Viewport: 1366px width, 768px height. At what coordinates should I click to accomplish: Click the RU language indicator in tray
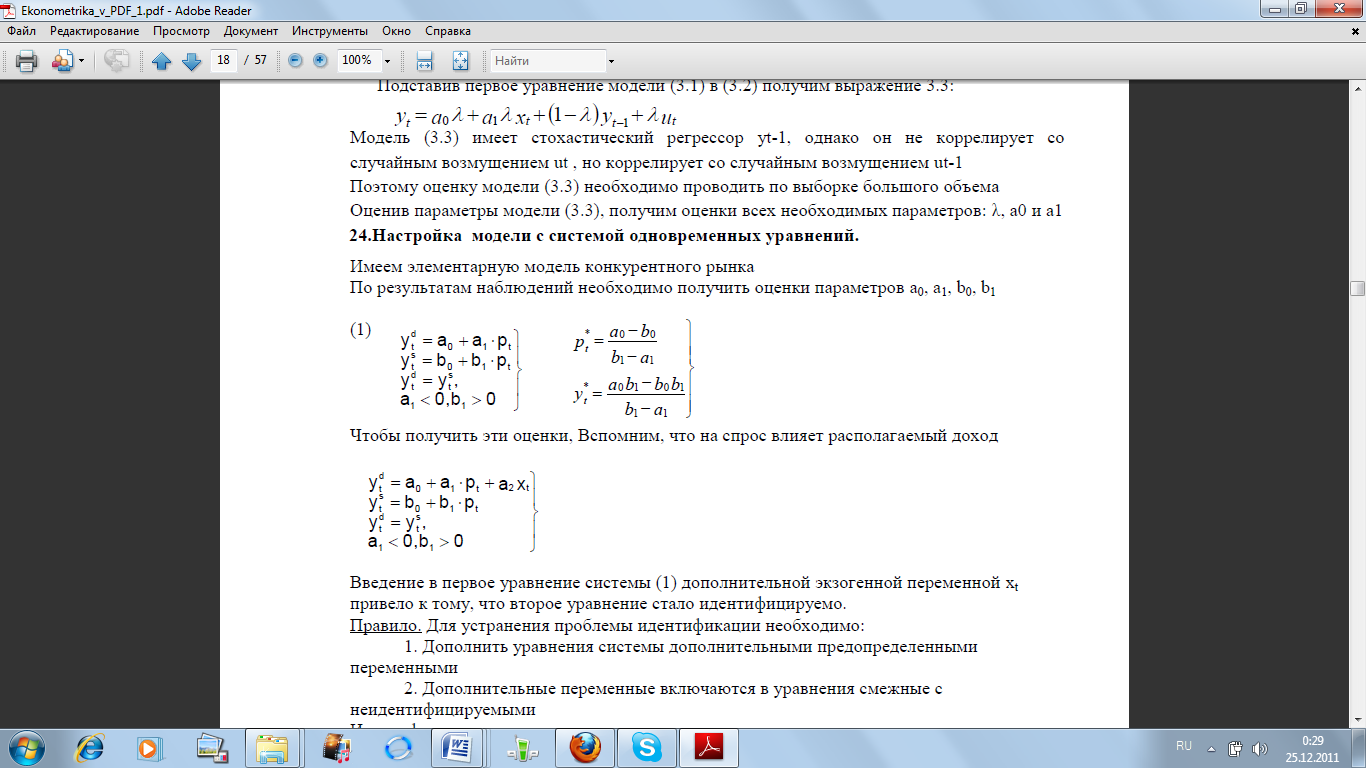click(x=1184, y=747)
